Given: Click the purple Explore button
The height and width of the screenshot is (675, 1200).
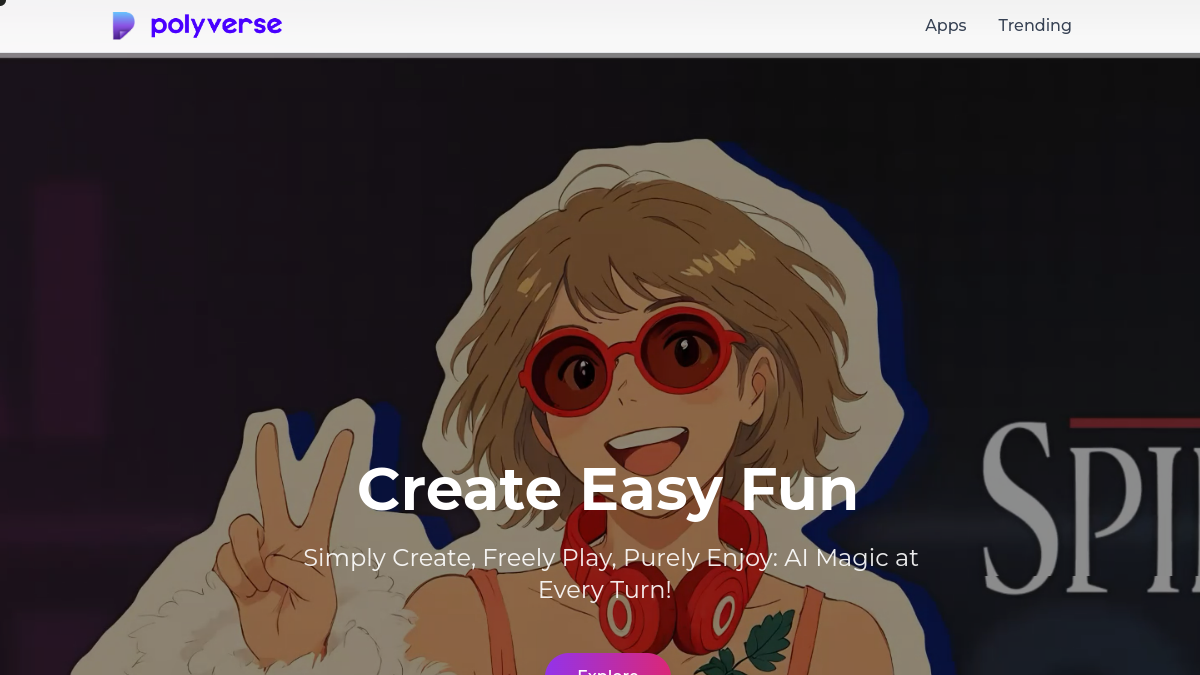Looking at the screenshot, I should click(x=608, y=665).
